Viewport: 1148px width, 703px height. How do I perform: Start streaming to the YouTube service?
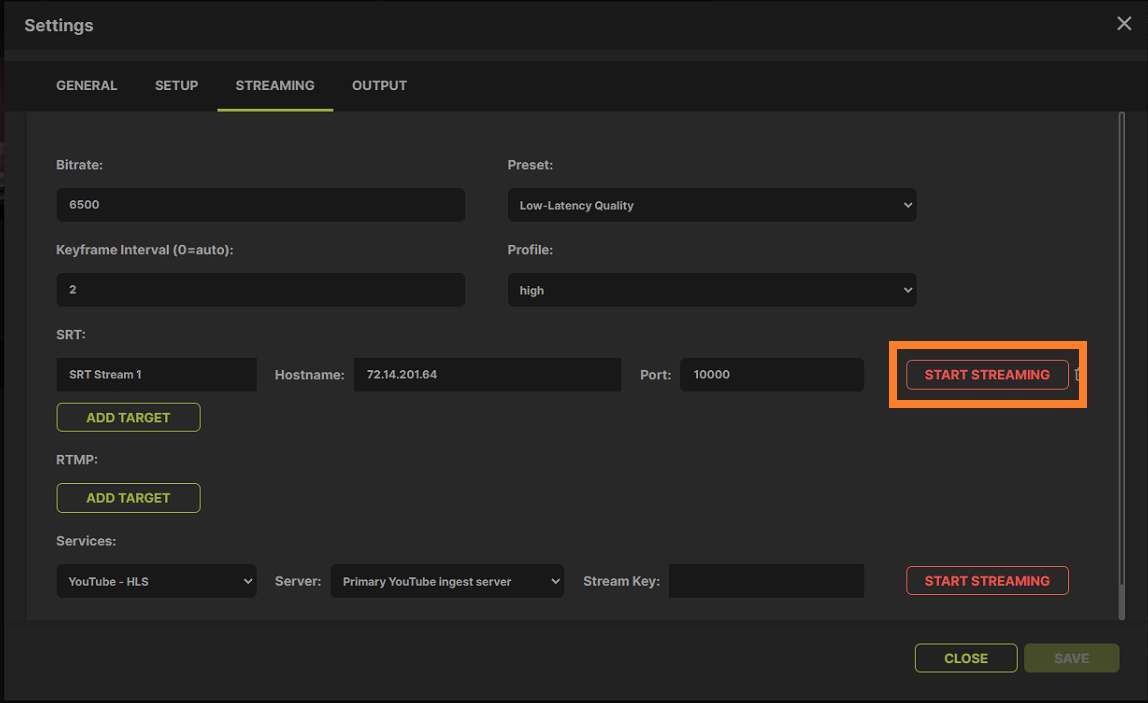coord(987,581)
